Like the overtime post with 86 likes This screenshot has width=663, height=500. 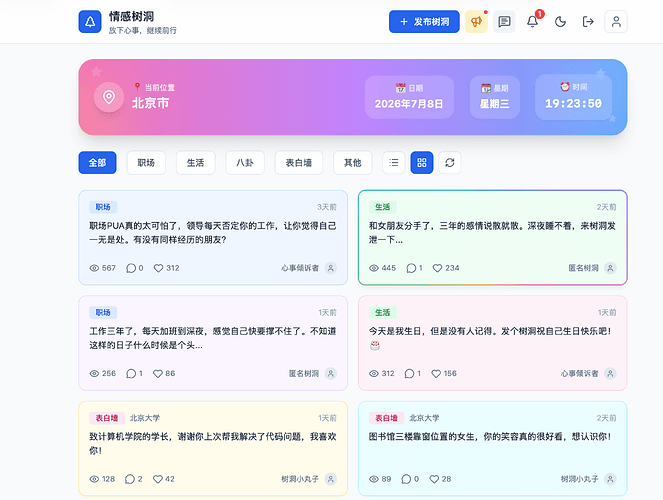point(158,374)
